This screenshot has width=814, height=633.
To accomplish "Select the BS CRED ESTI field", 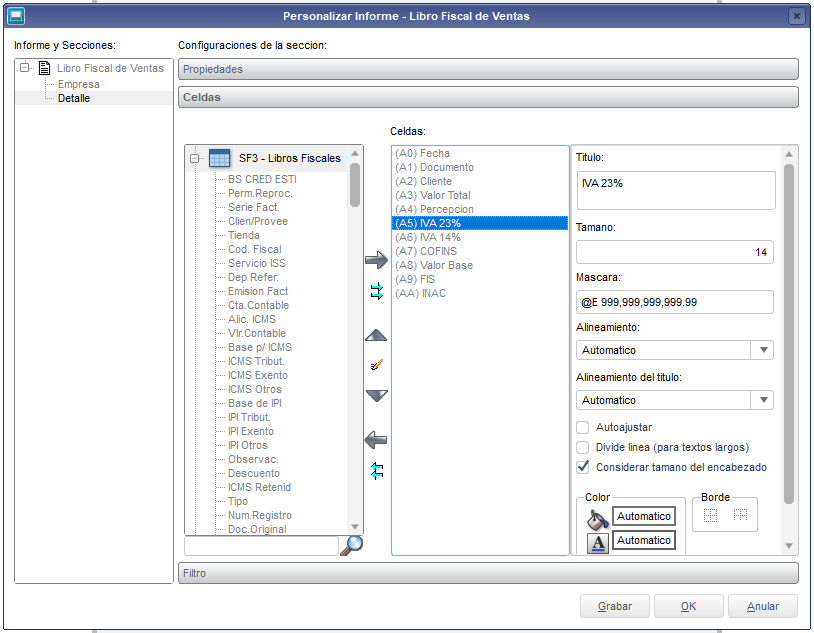I will [x=262, y=179].
